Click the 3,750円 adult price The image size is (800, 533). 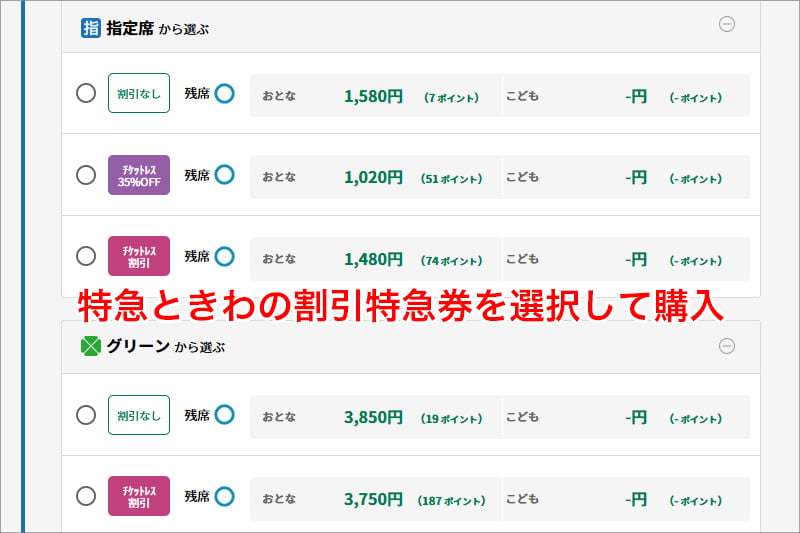[x=373, y=499]
